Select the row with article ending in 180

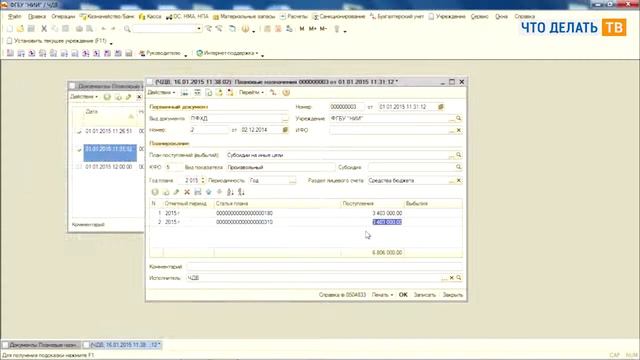[306, 213]
